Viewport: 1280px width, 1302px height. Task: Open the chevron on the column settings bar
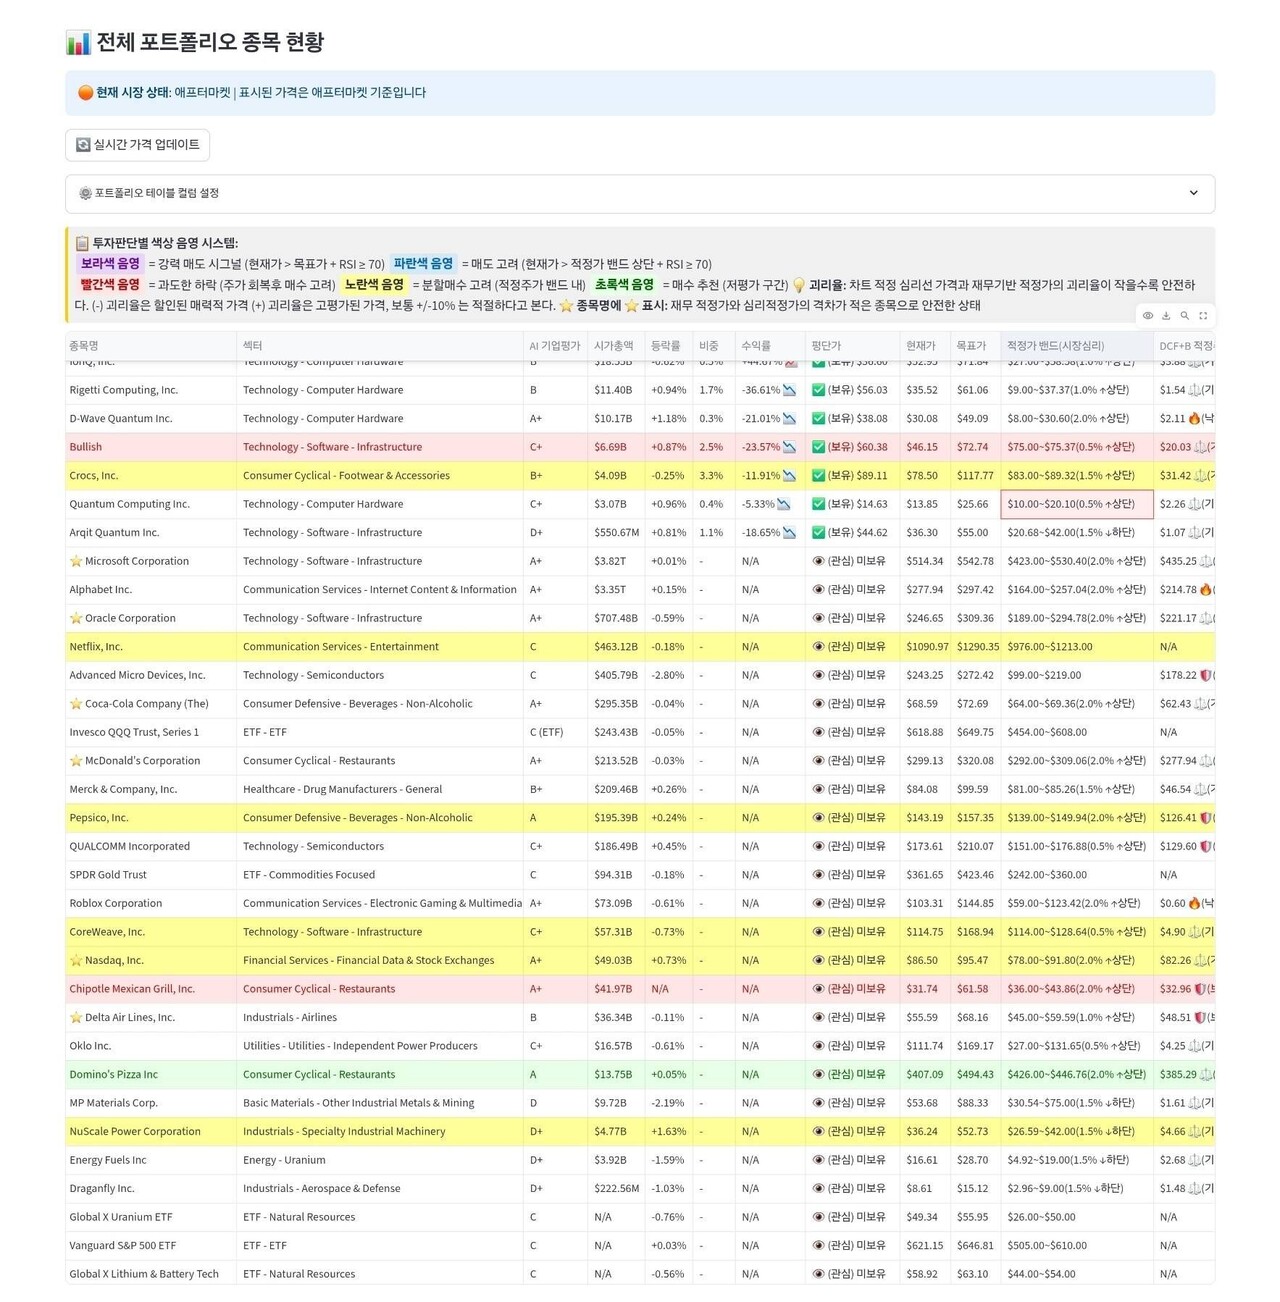pyautogui.click(x=1194, y=193)
